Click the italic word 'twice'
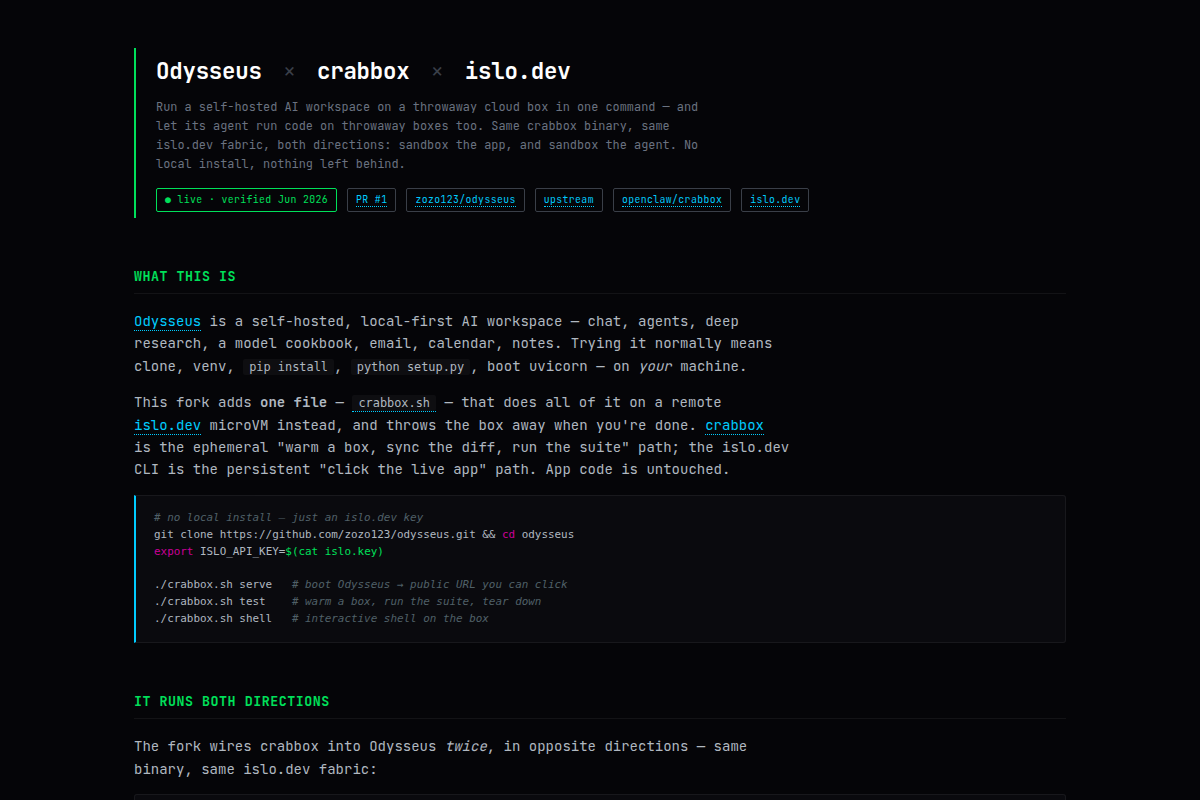Image resolution: width=1200 pixels, height=800 pixels. [469, 746]
